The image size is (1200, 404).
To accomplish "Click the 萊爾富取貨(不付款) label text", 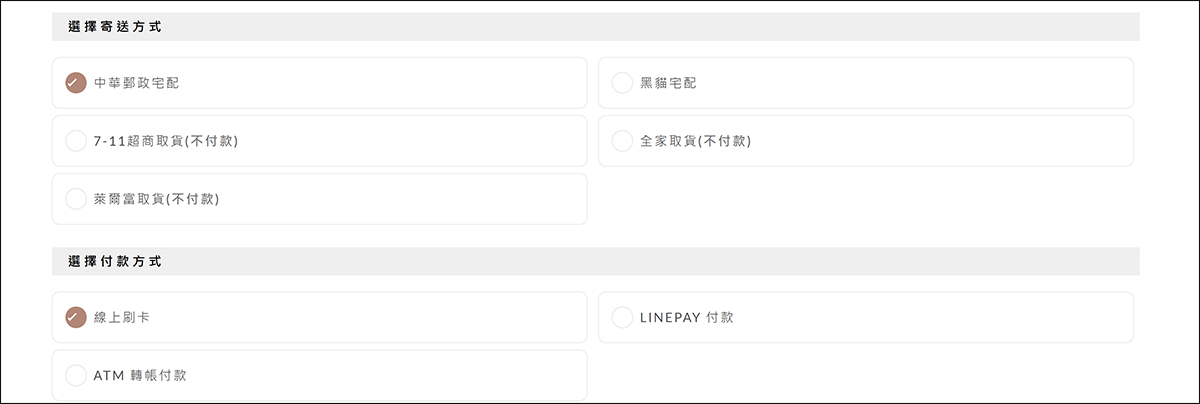I will 156,199.
